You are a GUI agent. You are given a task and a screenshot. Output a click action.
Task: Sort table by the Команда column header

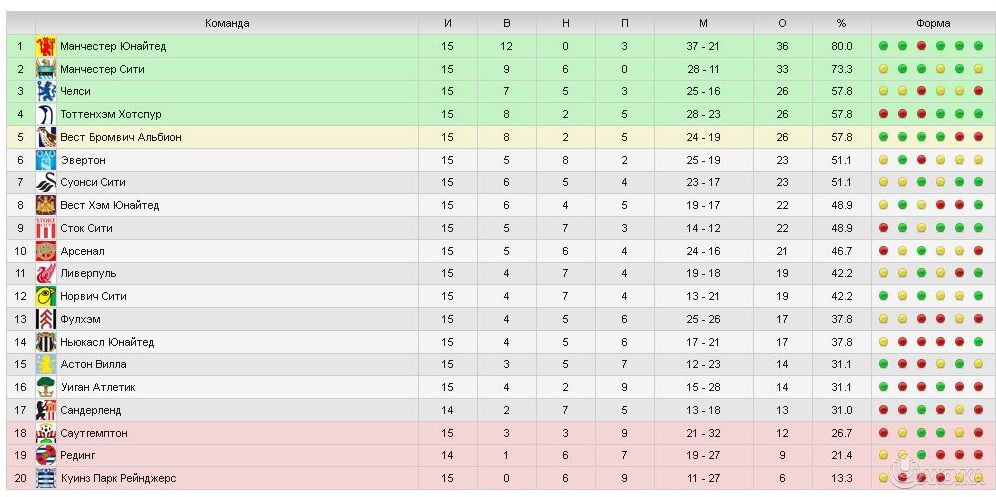pyautogui.click(x=227, y=23)
